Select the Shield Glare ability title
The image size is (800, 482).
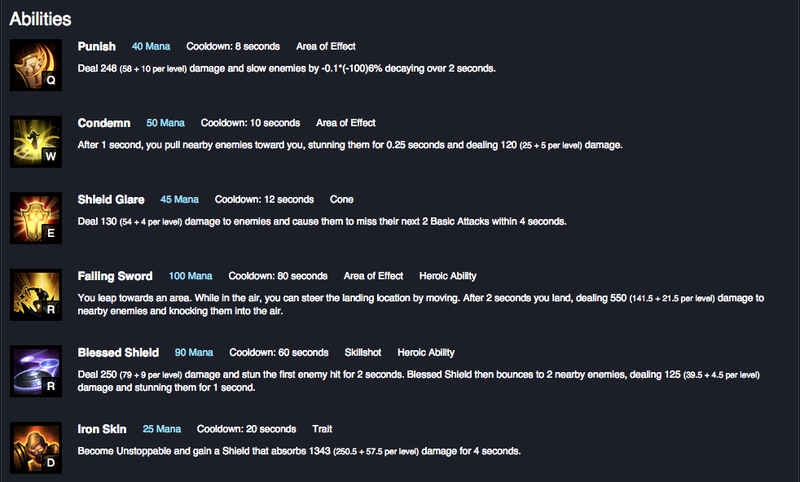[x=111, y=199]
